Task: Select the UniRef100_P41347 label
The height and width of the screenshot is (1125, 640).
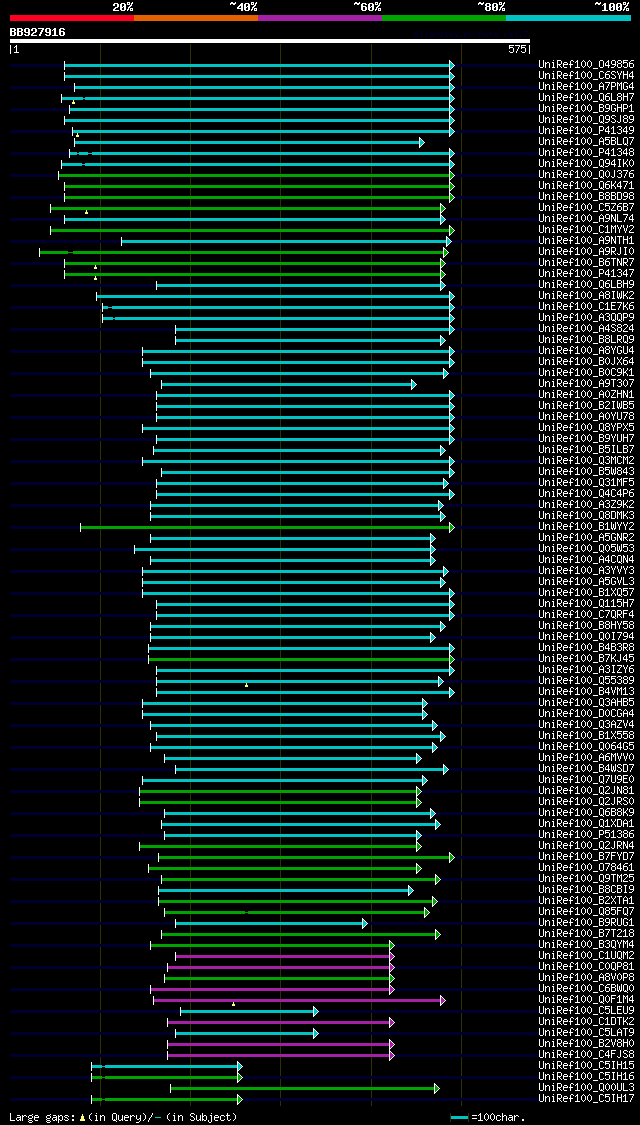Action: 586,273
